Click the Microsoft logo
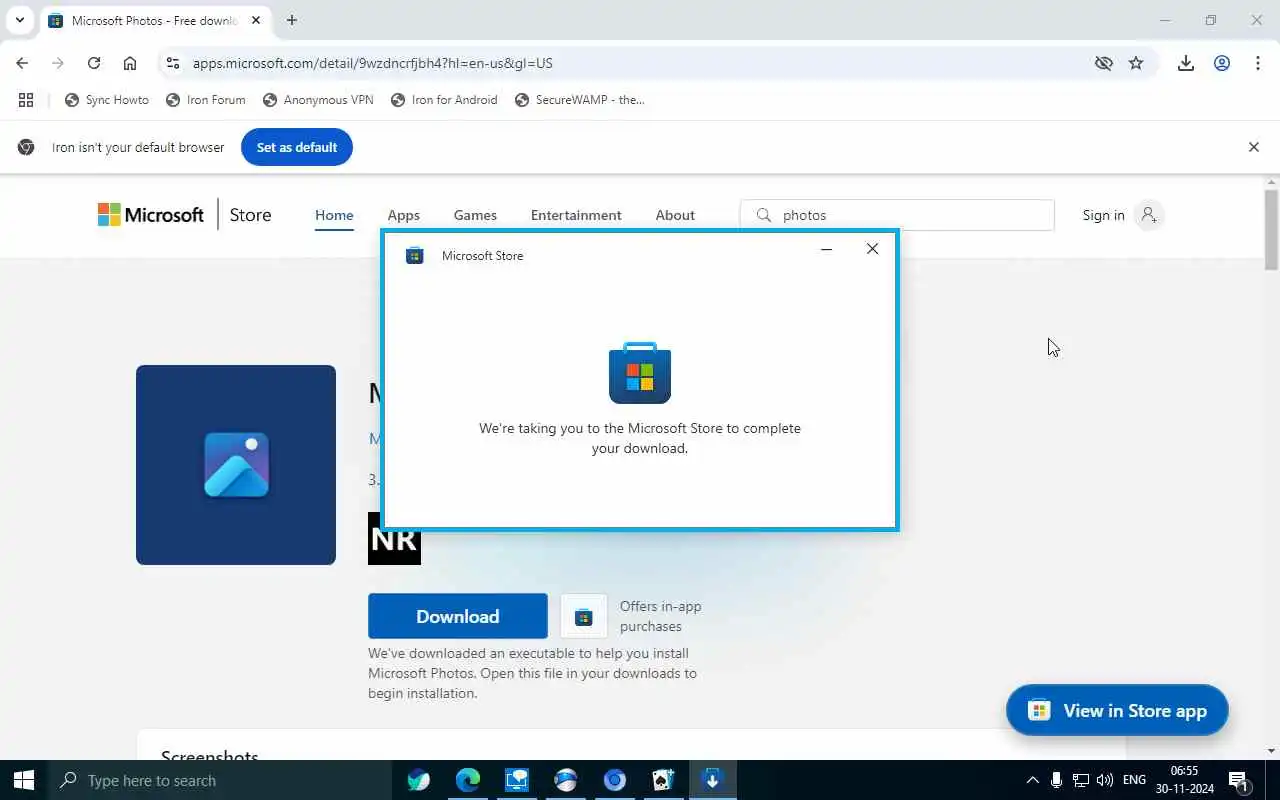The height and width of the screenshot is (800, 1280). (150, 215)
